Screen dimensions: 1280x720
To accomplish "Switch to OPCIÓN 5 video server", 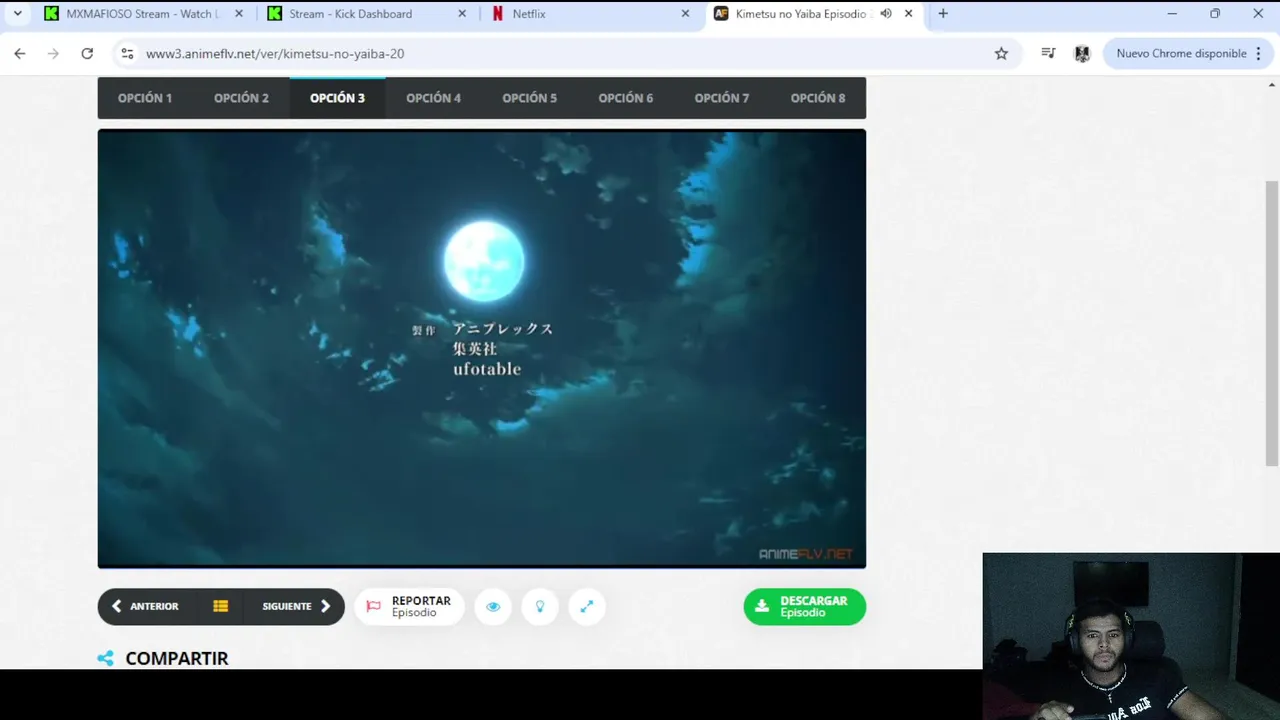I will coord(529,98).
